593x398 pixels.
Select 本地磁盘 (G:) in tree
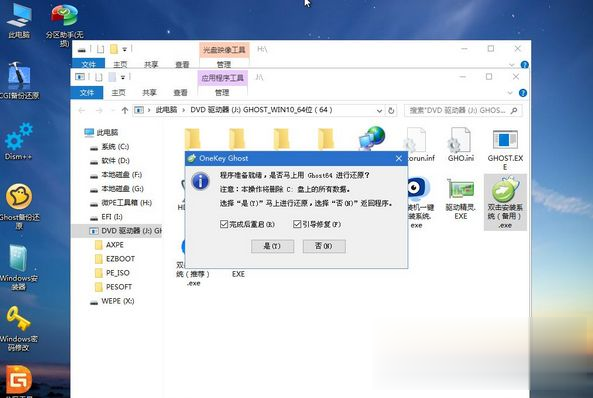[x=122, y=189]
